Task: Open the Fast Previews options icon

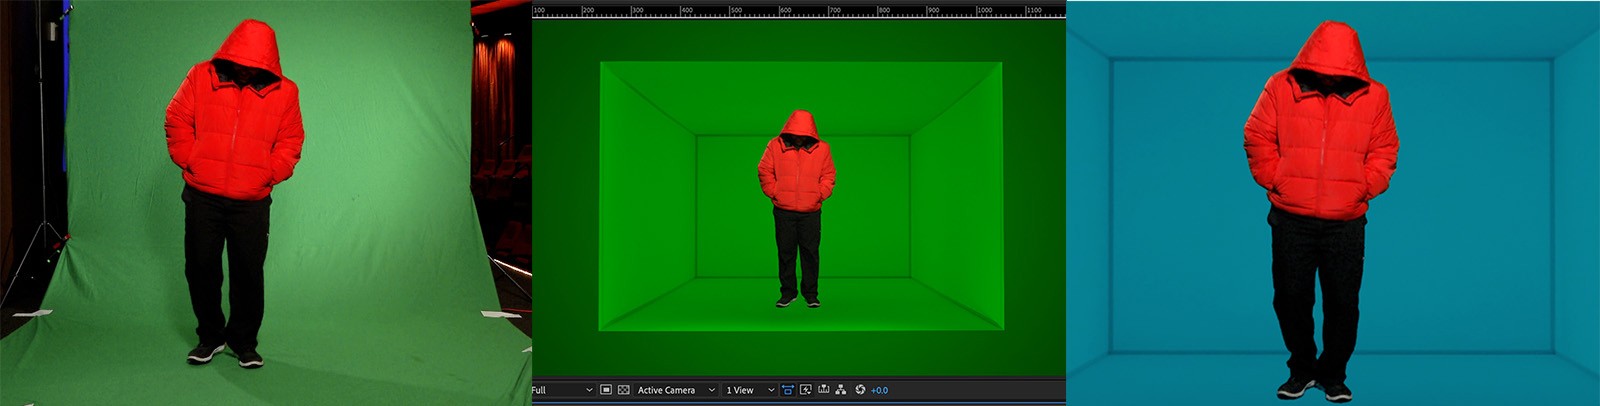Action: coord(806,390)
